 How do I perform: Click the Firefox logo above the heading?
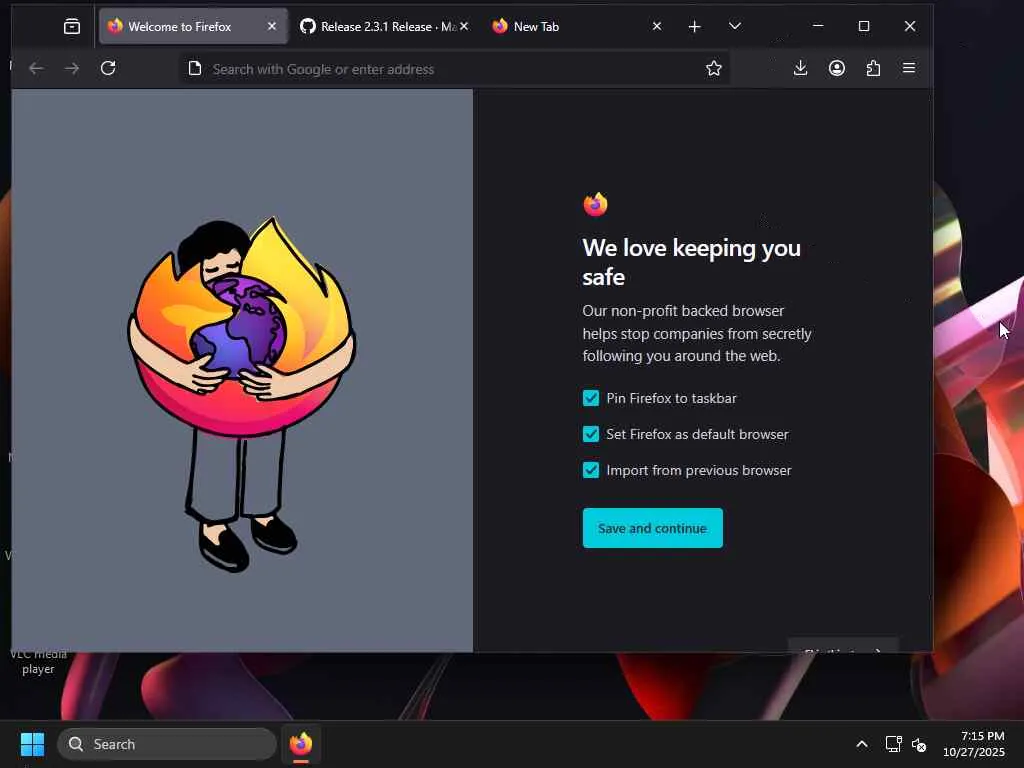[596, 204]
